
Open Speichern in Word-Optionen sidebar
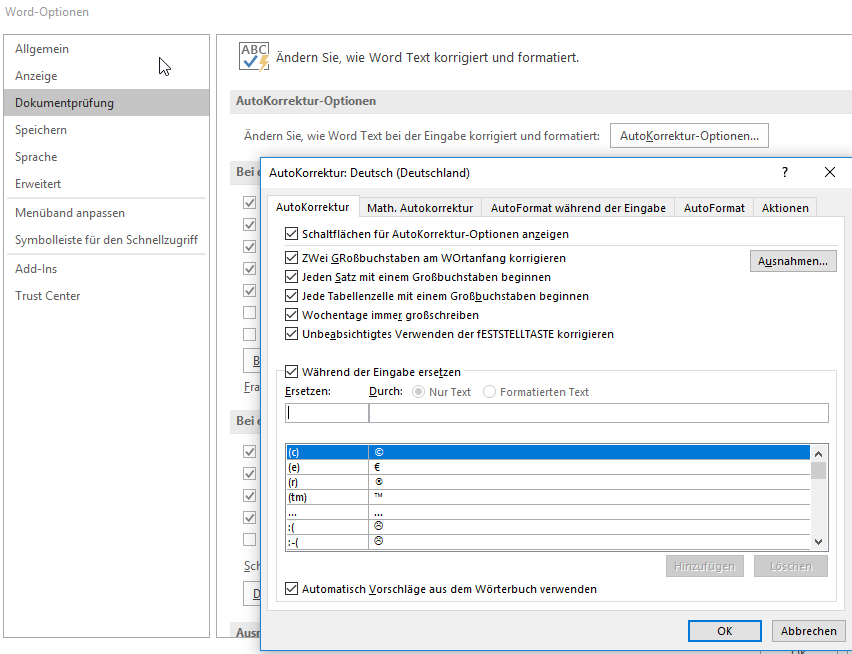[x=106, y=130]
